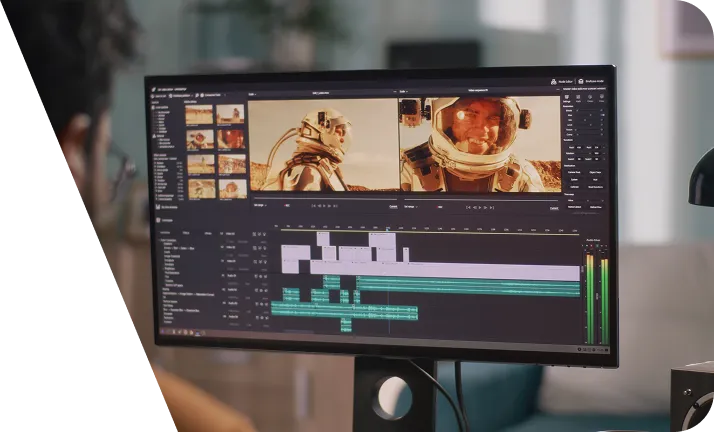Select the third Inspector tab icon
The height and width of the screenshot is (432, 714).
click(590, 97)
